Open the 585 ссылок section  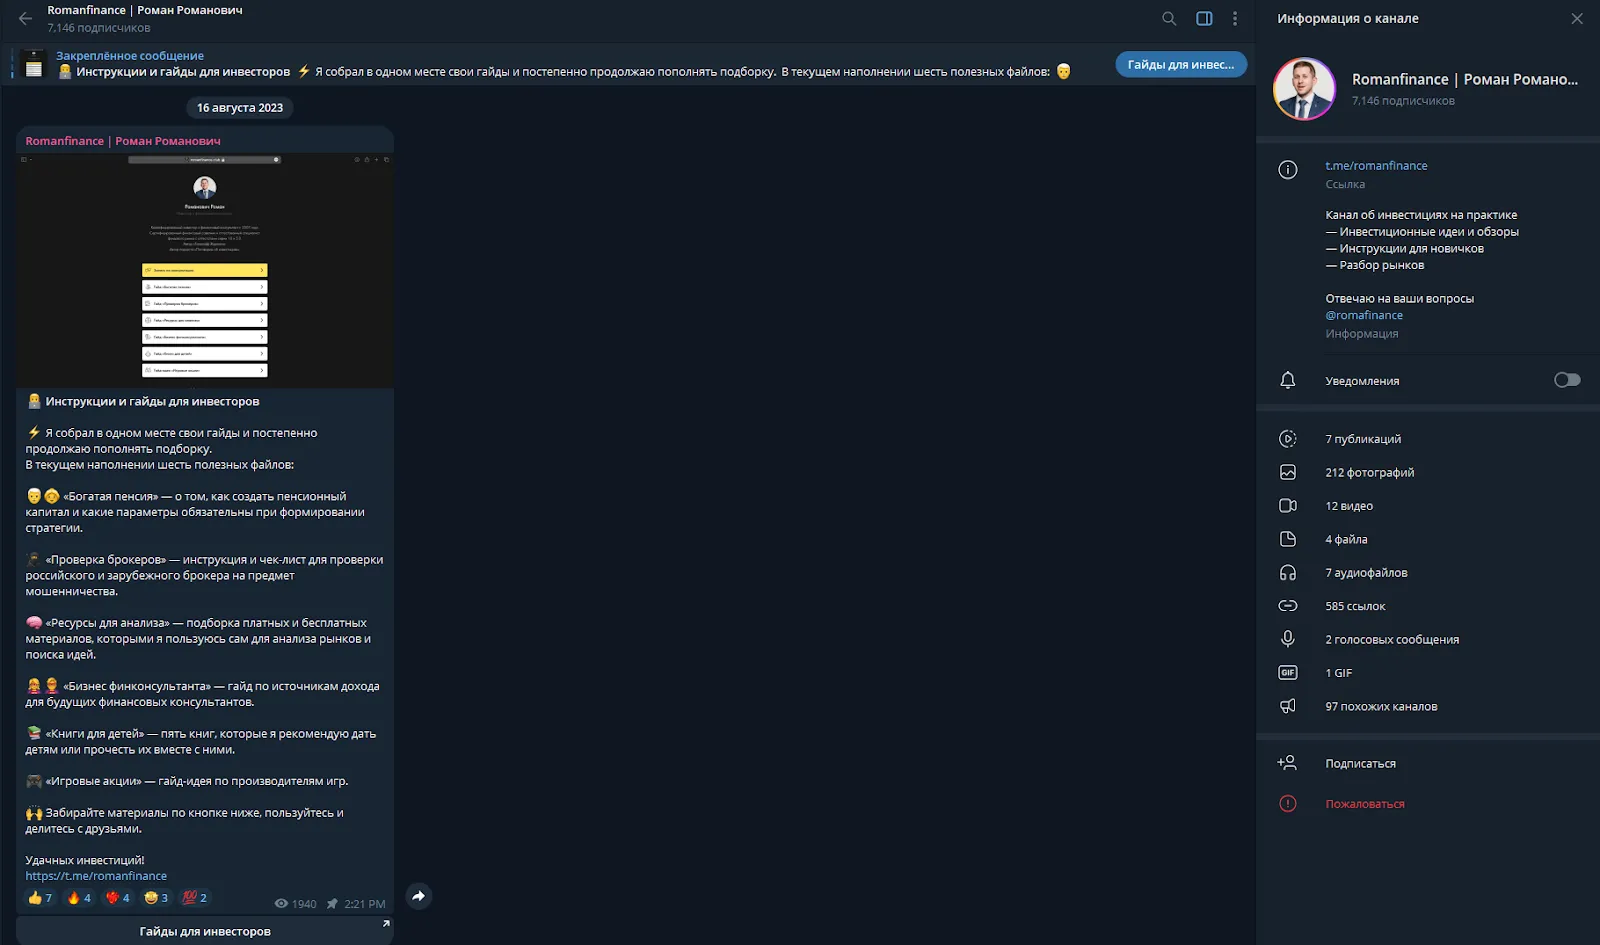[1428, 606]
